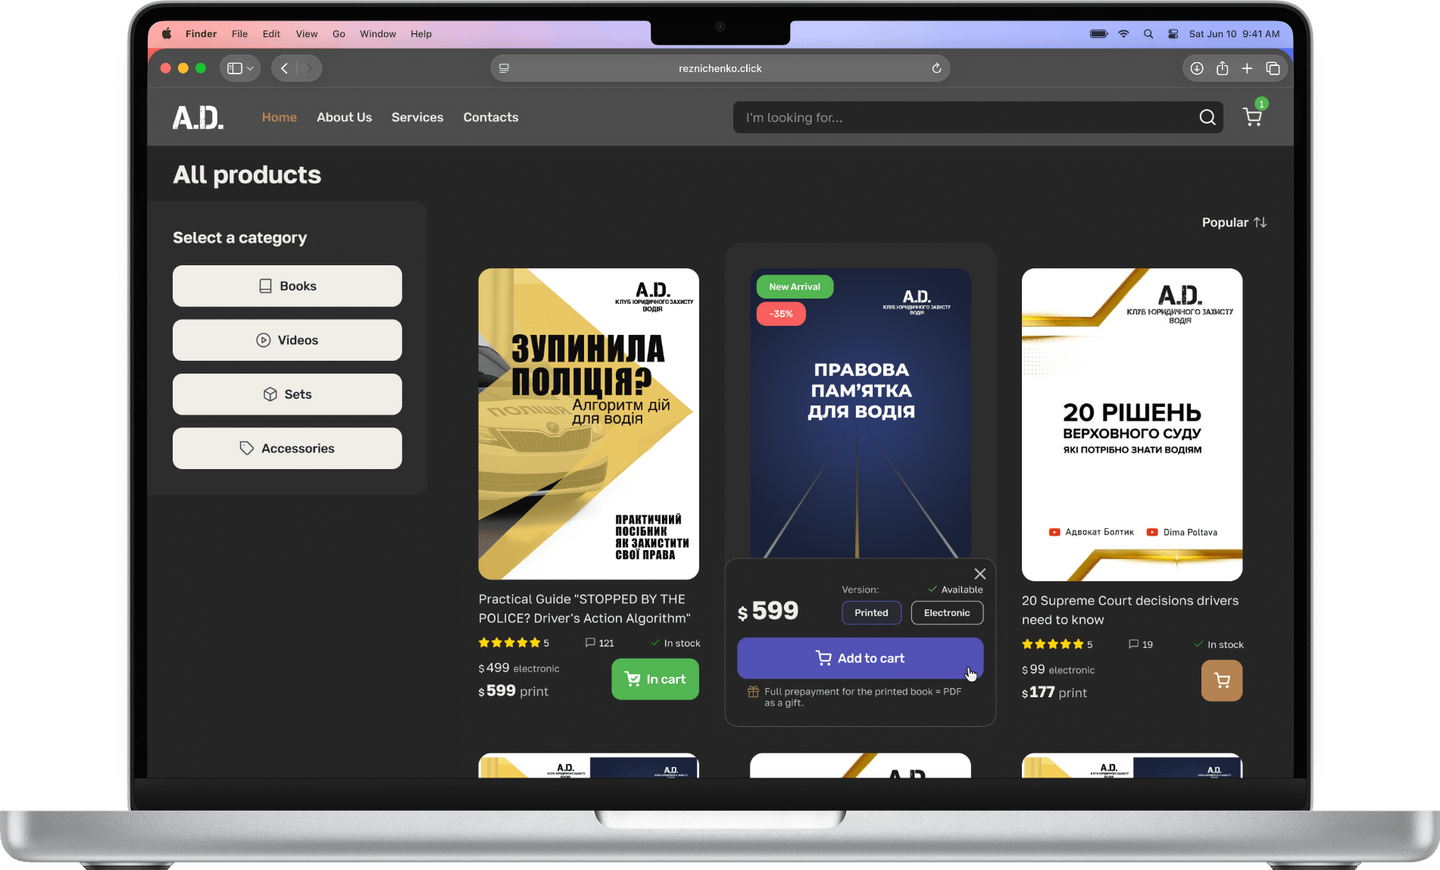Open the '20 Supreme Court decisions' product title
The width and height of the screenshot is (1440, 870).
(x=1130, y=610)
